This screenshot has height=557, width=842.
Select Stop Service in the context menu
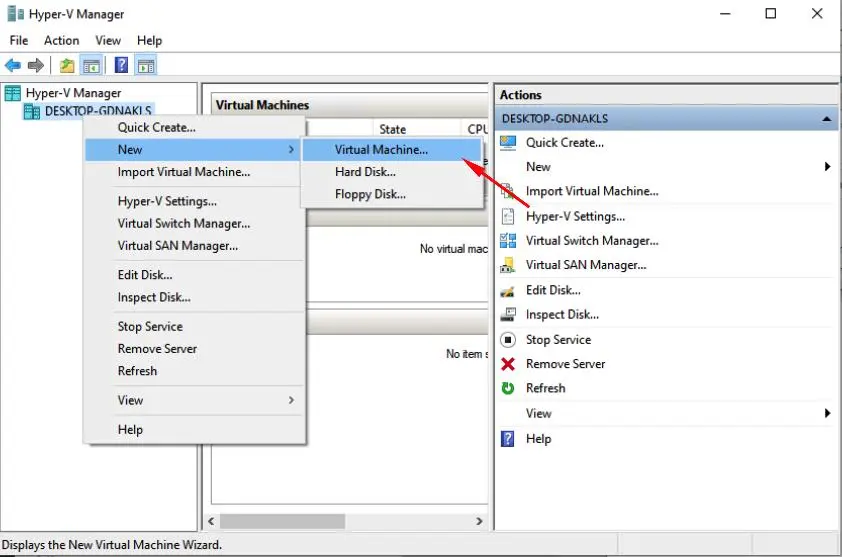(194, 327)
